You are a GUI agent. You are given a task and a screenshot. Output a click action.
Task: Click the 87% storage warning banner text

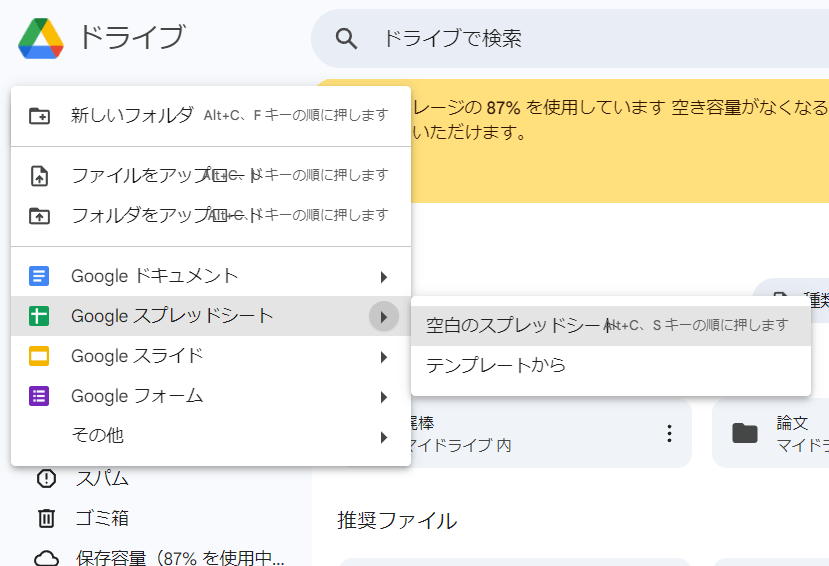pyautogui.click(x=619, y=120)
